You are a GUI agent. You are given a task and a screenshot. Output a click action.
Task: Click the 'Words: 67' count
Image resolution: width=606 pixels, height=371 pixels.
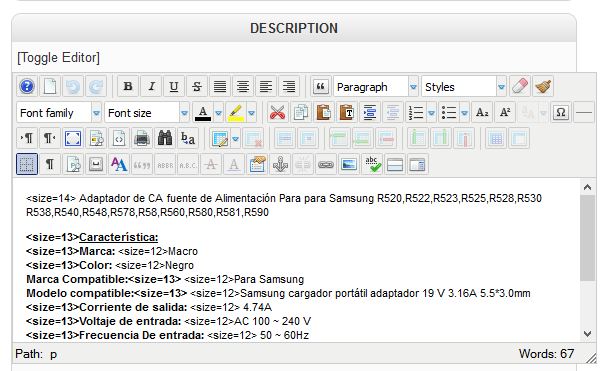click(x=546, y=354)
